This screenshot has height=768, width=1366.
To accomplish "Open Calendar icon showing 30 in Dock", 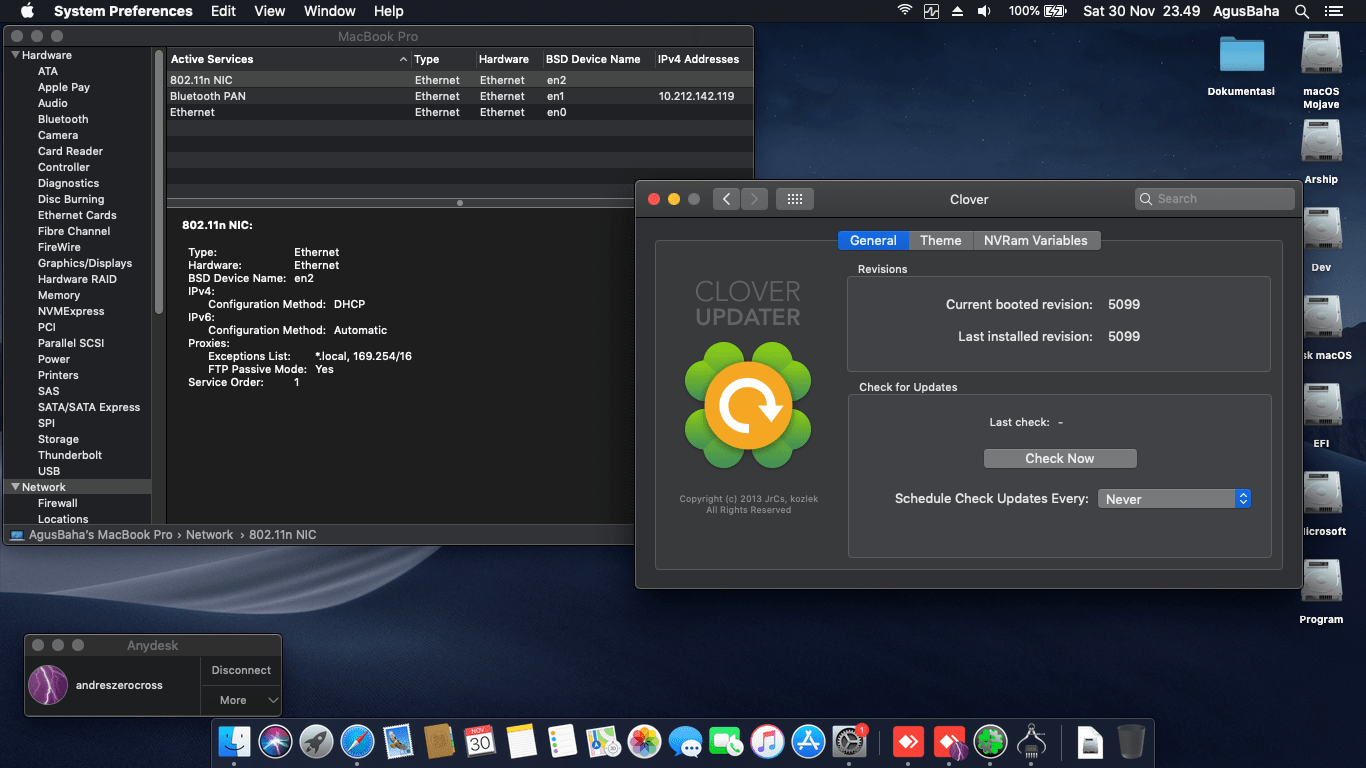I will click(x=480, y=741).
